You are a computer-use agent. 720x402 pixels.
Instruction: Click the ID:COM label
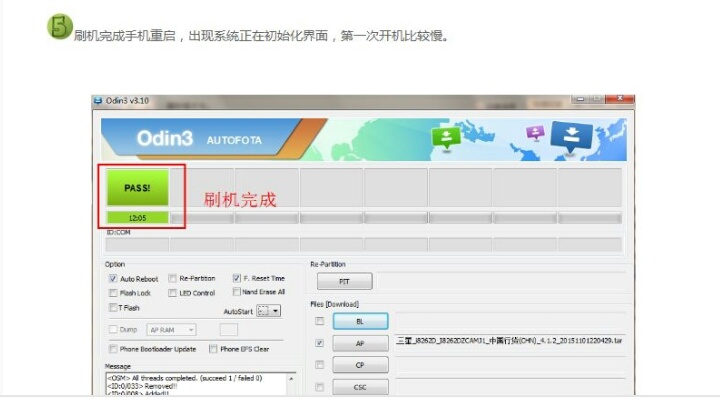tap(118, 232)
